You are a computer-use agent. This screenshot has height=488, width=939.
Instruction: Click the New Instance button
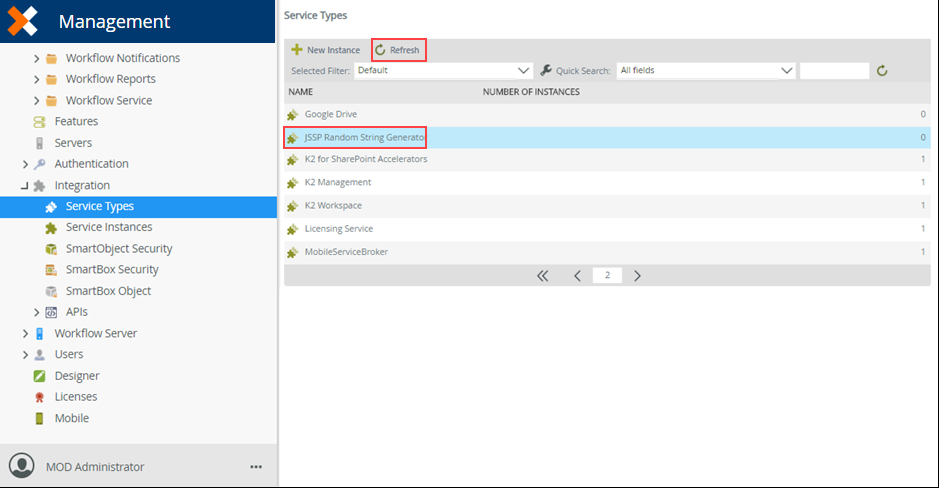click(x=326, y=50)
